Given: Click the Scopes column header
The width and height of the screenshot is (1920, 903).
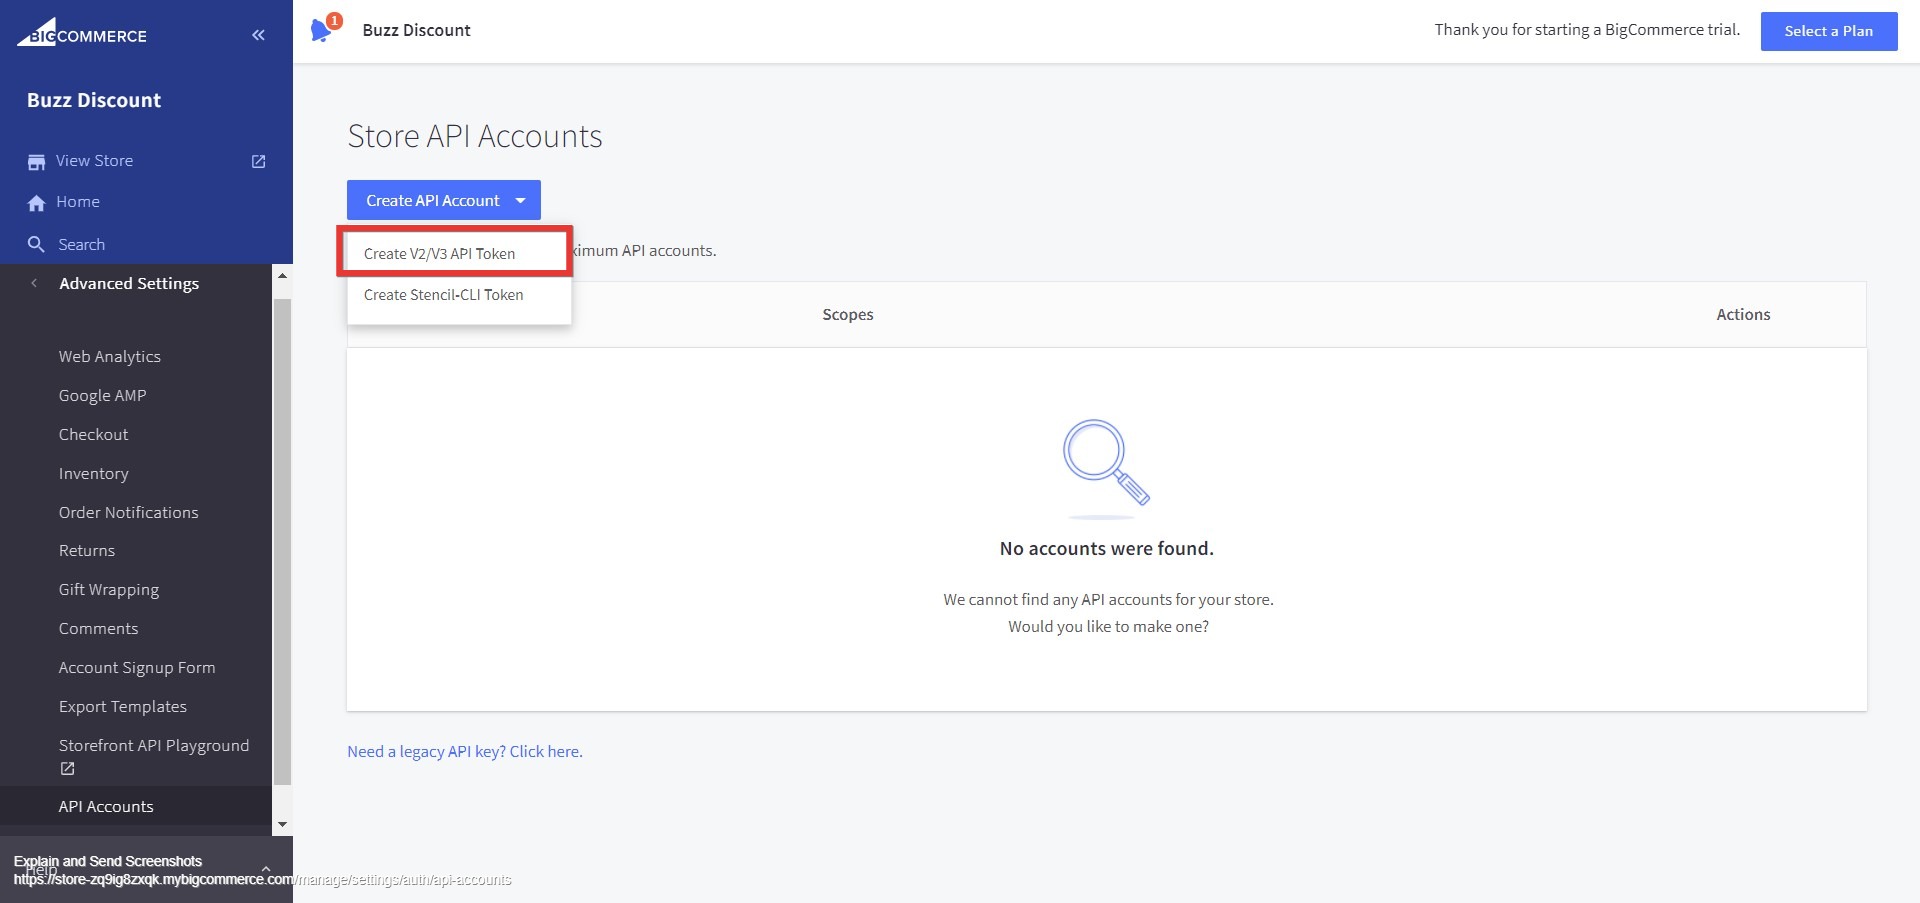Looking at the screenshot, I should (x=847, y=314).
